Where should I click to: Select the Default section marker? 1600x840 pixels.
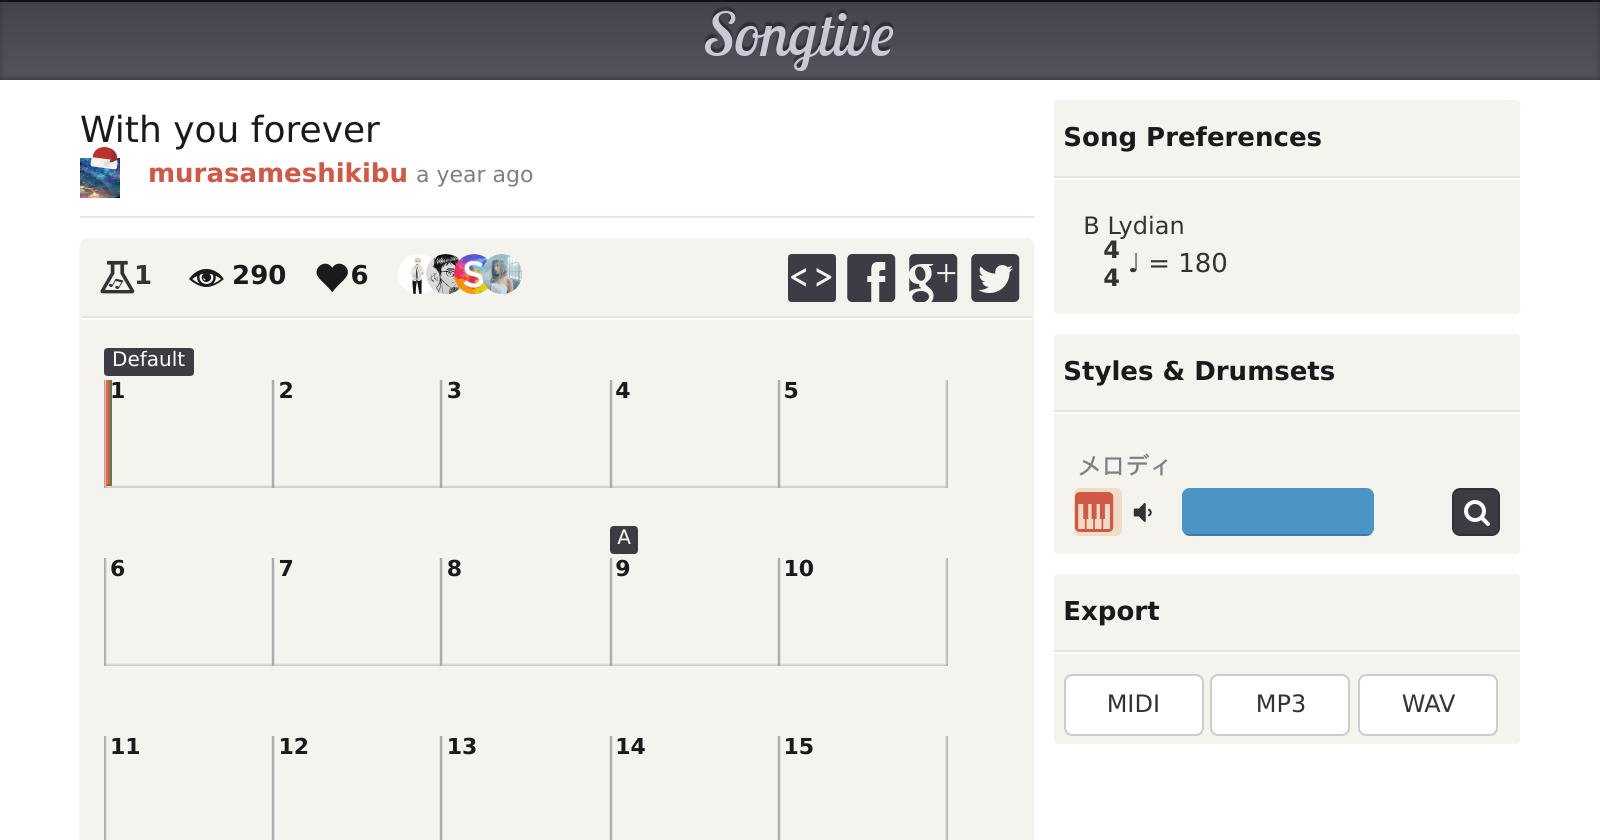click(148, 360)
